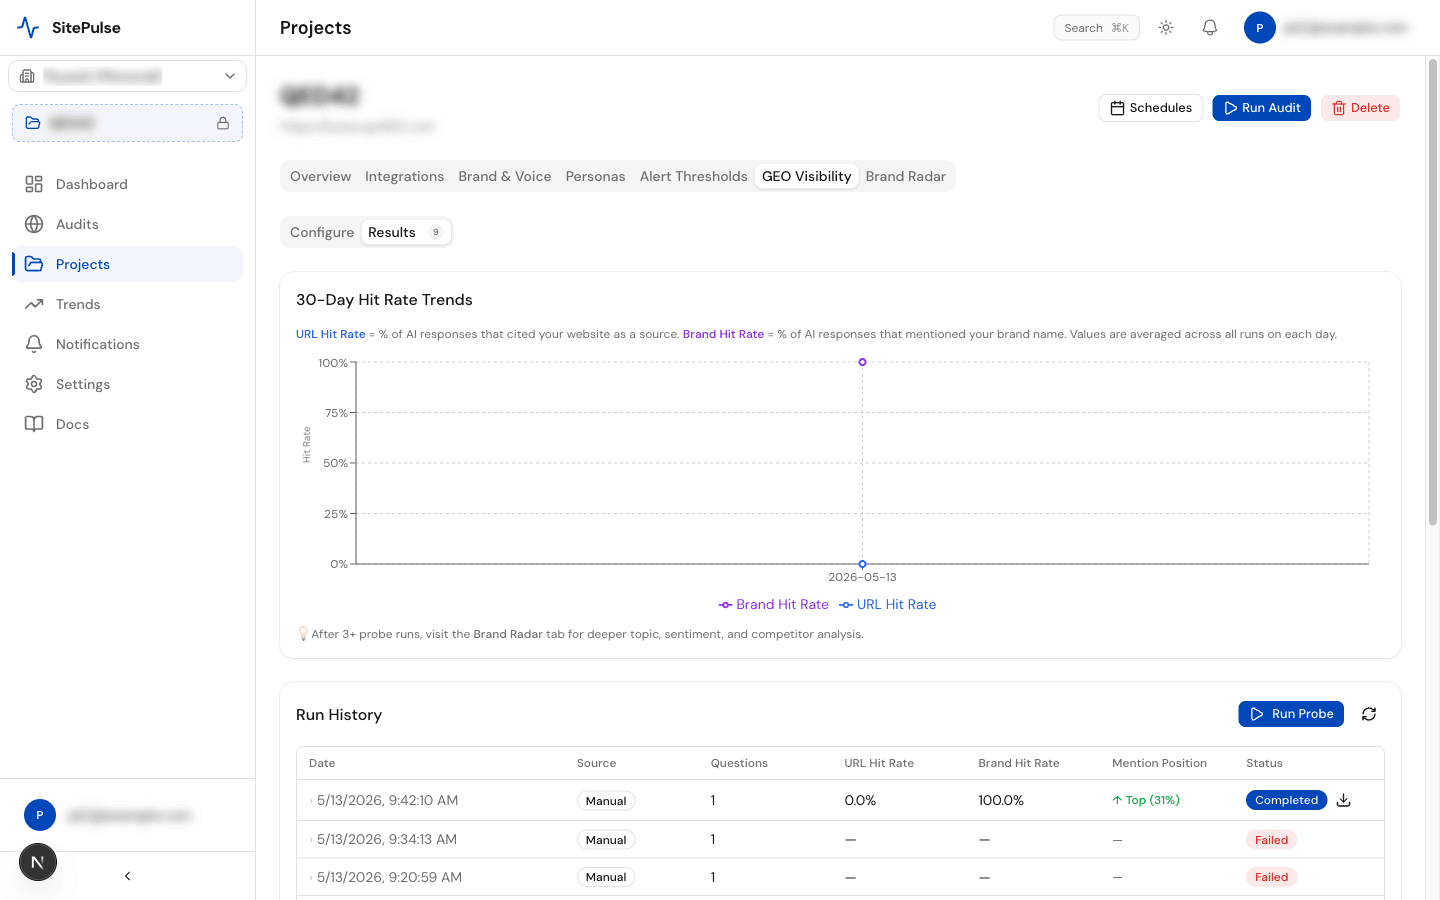This screenshot has width=1440, height=900.
Task: Switch to the Overview tab
Action: 320,176
